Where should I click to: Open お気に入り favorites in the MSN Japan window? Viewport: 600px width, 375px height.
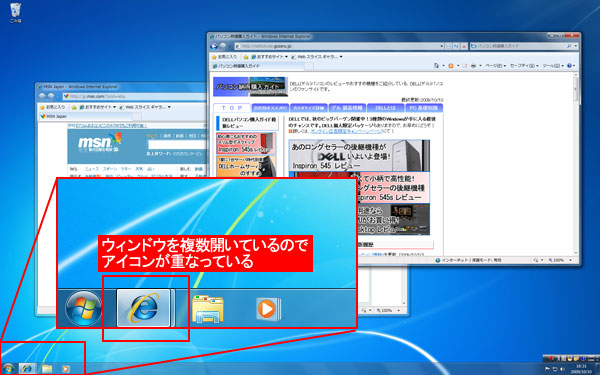pyautogui.click(x=53, y=107)
